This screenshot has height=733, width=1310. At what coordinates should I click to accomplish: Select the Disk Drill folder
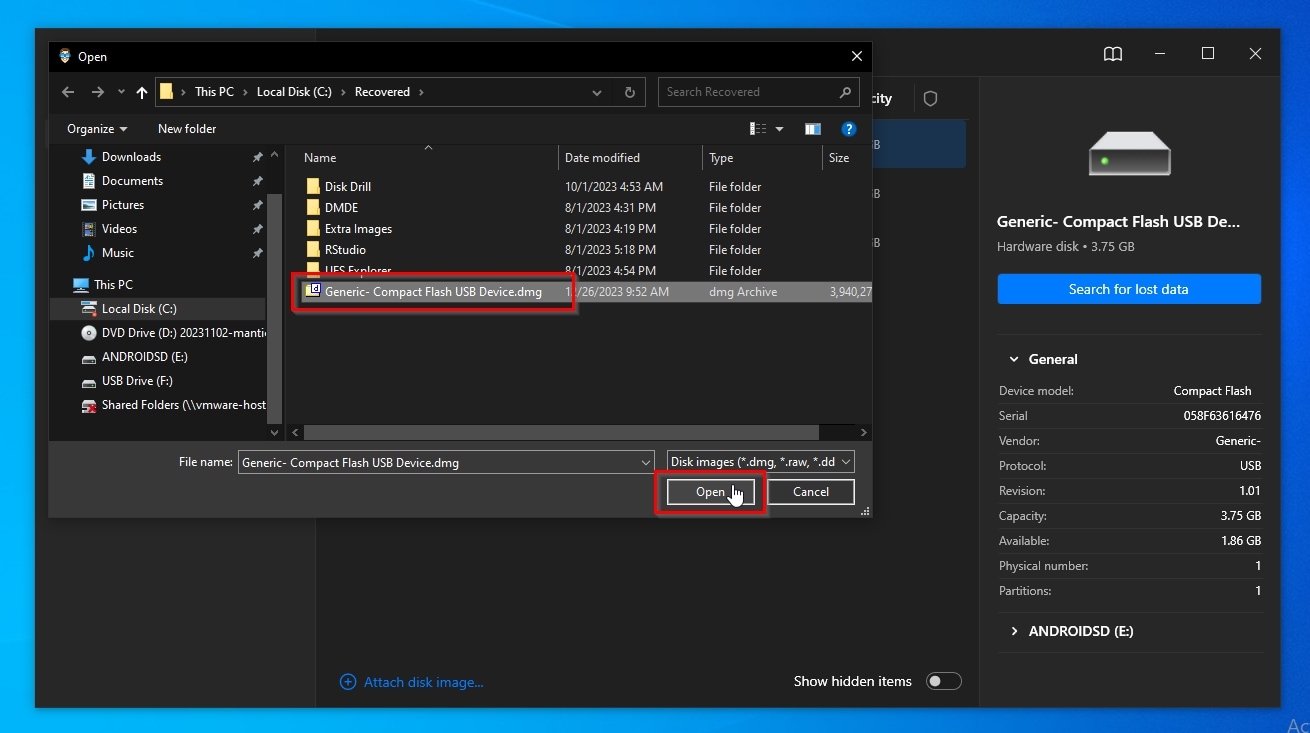pyautogui.click(x=347, y=187)
